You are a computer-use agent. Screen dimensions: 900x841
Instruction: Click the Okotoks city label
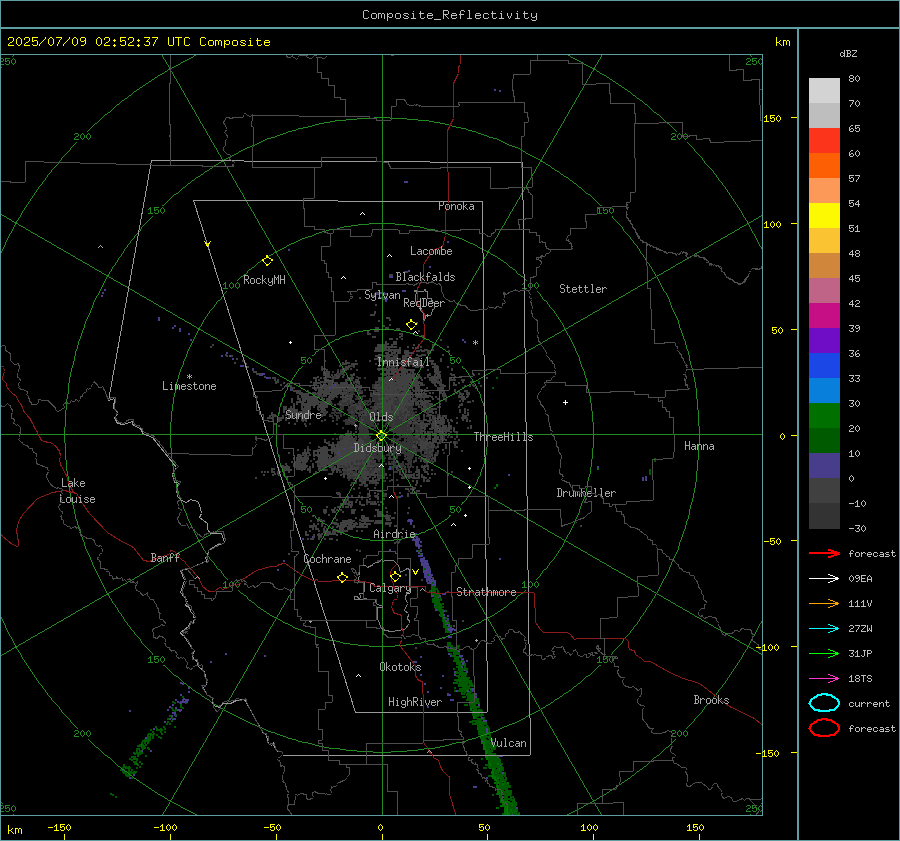(x=400, y=667)
